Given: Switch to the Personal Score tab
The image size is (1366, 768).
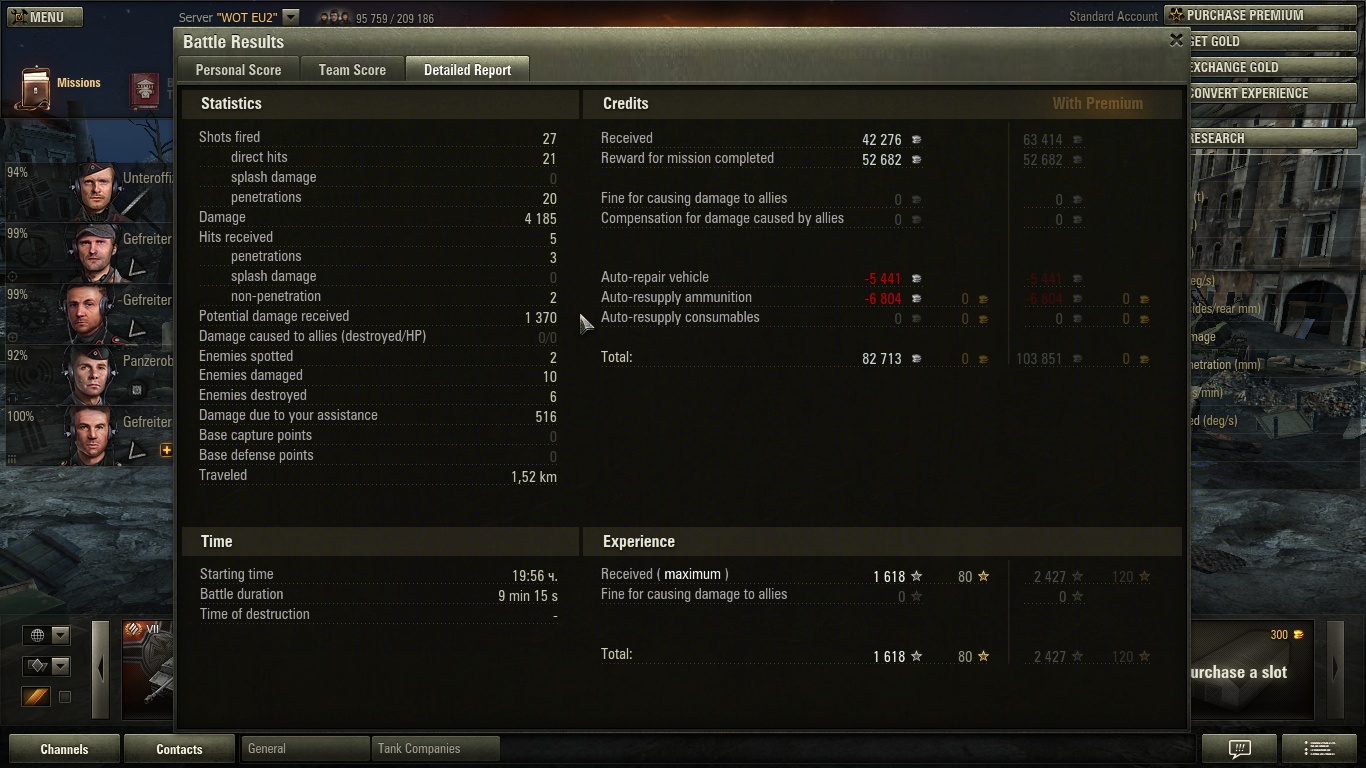Looking at the screenshot, I should click(x=238, y=70).
